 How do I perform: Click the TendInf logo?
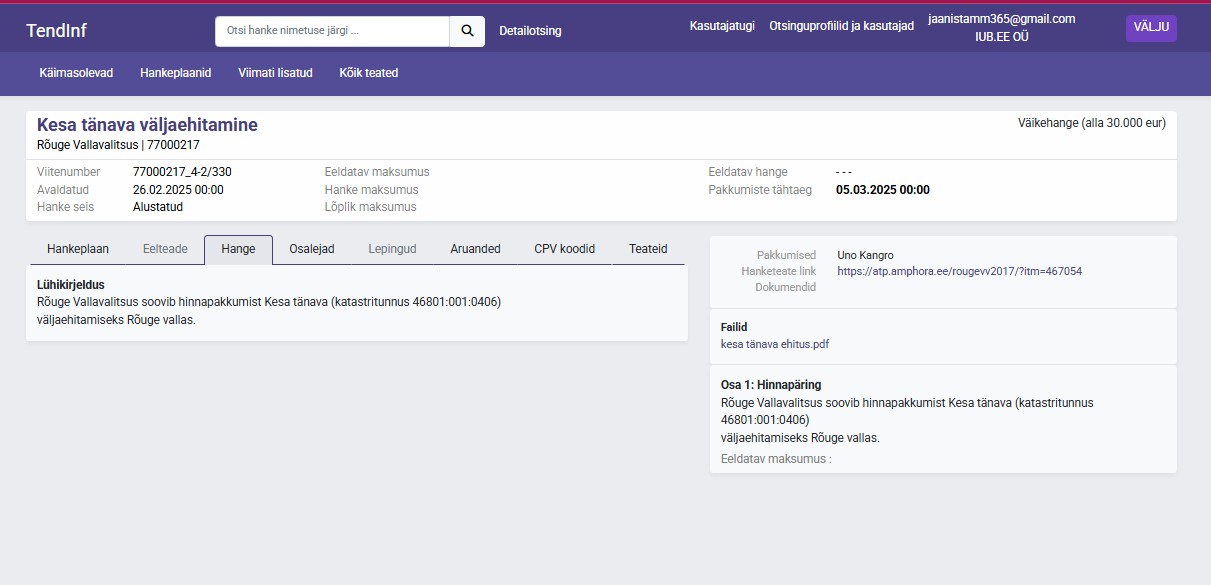[x=56, y=31]
